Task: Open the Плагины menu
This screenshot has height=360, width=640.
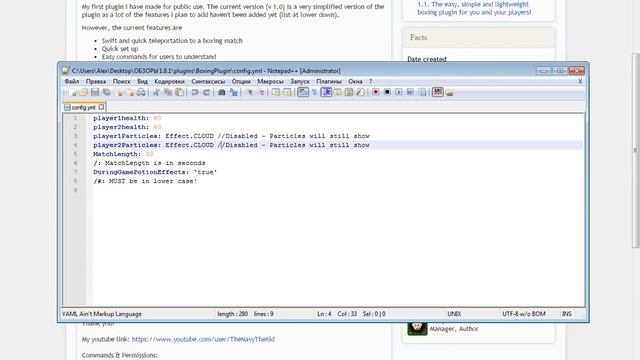Action: click(x=329, y=82)
